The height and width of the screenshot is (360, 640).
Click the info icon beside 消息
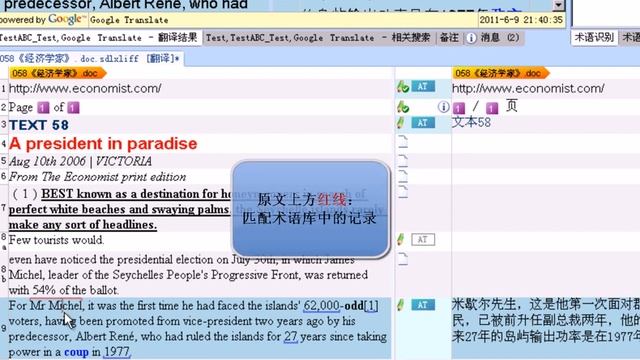tap(471, 38)
